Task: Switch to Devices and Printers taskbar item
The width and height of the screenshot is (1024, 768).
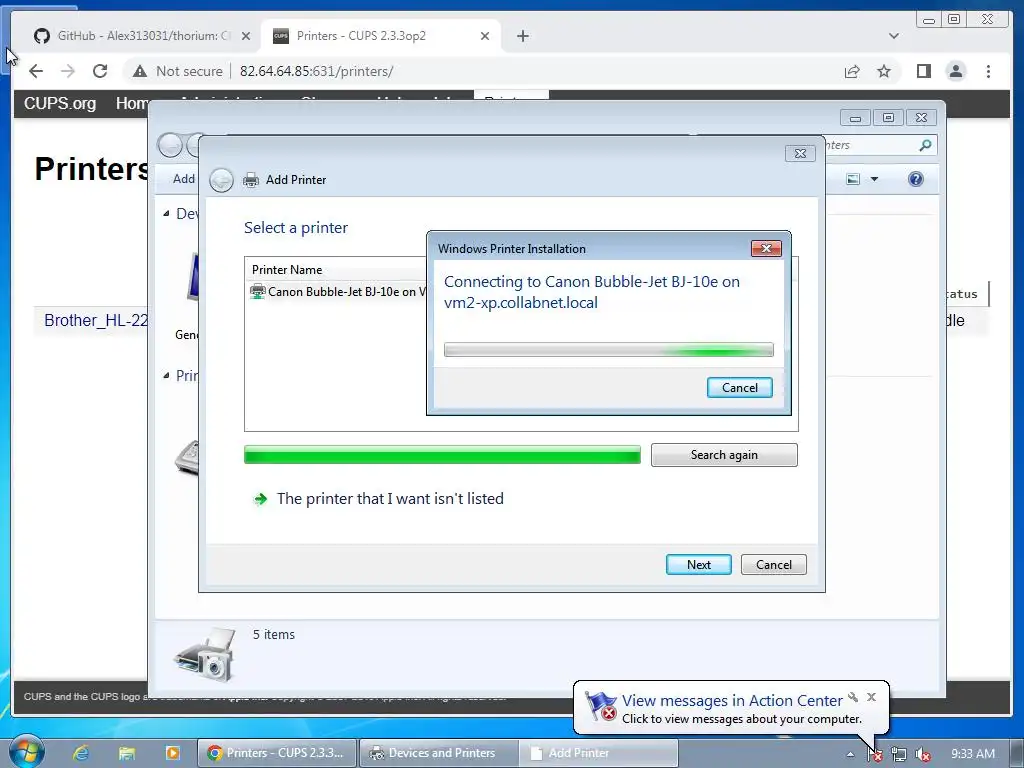Action: 438,753
